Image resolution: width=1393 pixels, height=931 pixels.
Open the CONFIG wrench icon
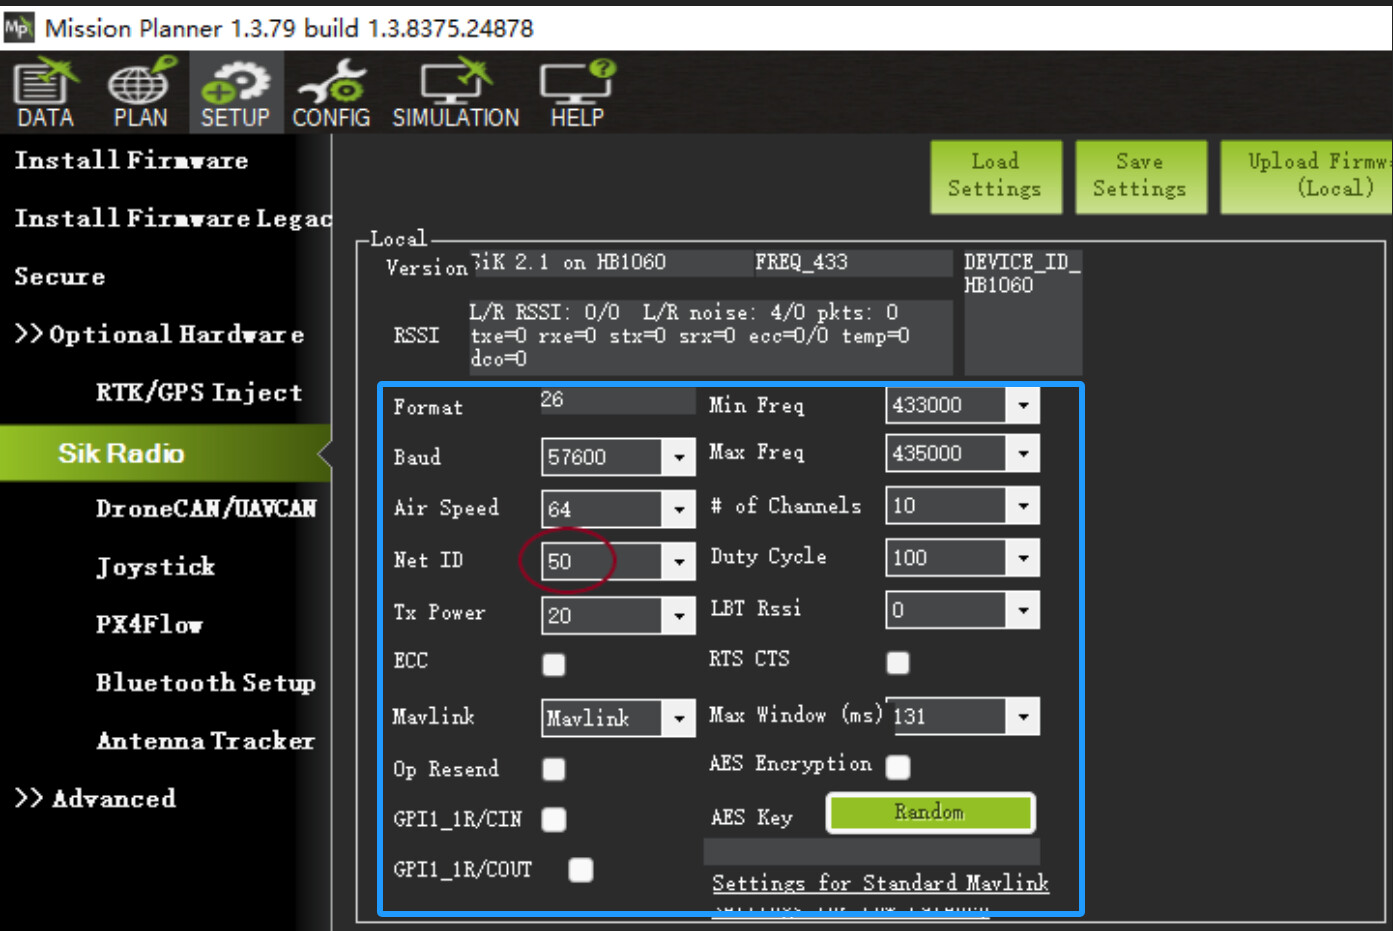click(331, 92)
